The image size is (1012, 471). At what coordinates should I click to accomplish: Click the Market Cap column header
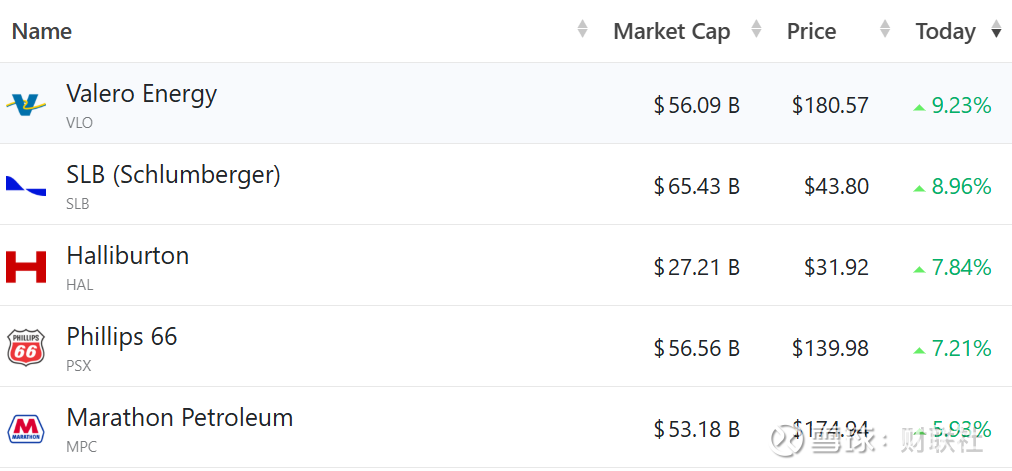point(671,31)
